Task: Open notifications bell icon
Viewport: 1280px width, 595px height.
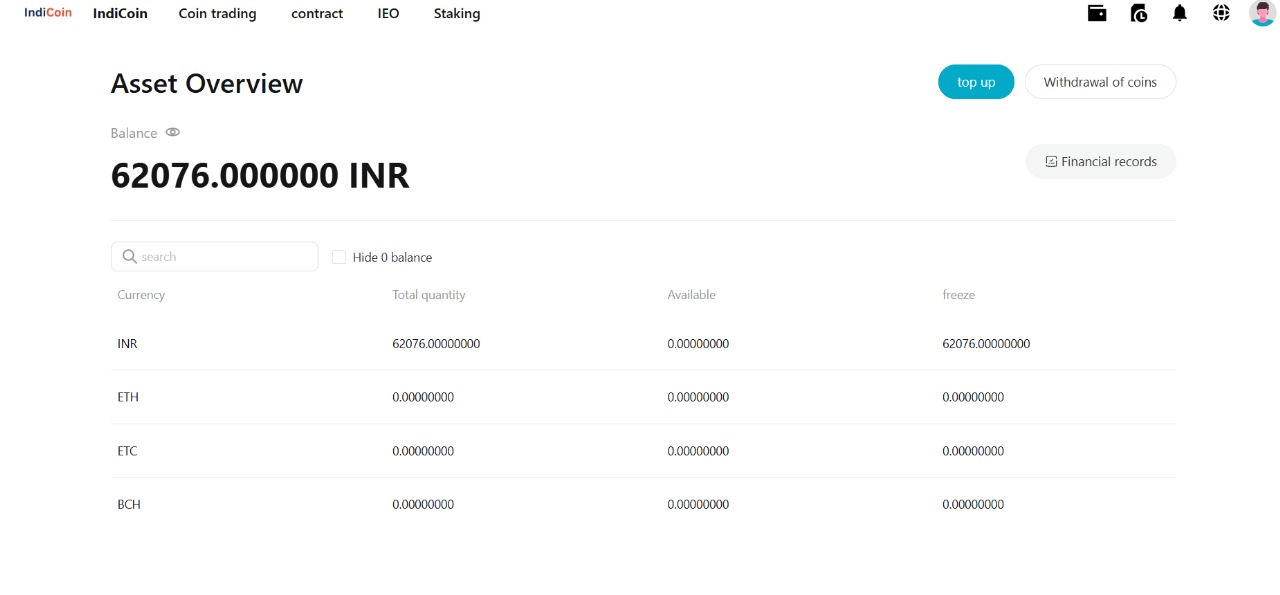Action: click(x=1180, y=13)
